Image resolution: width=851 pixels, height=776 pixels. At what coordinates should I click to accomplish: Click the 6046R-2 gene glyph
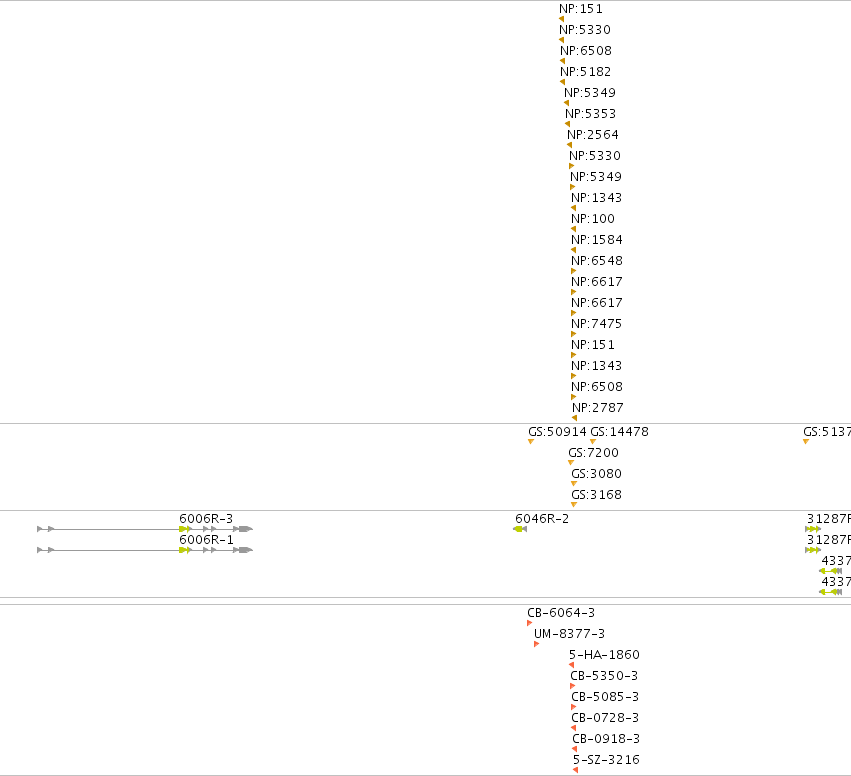pyautogui.click(x=520, y=529)
